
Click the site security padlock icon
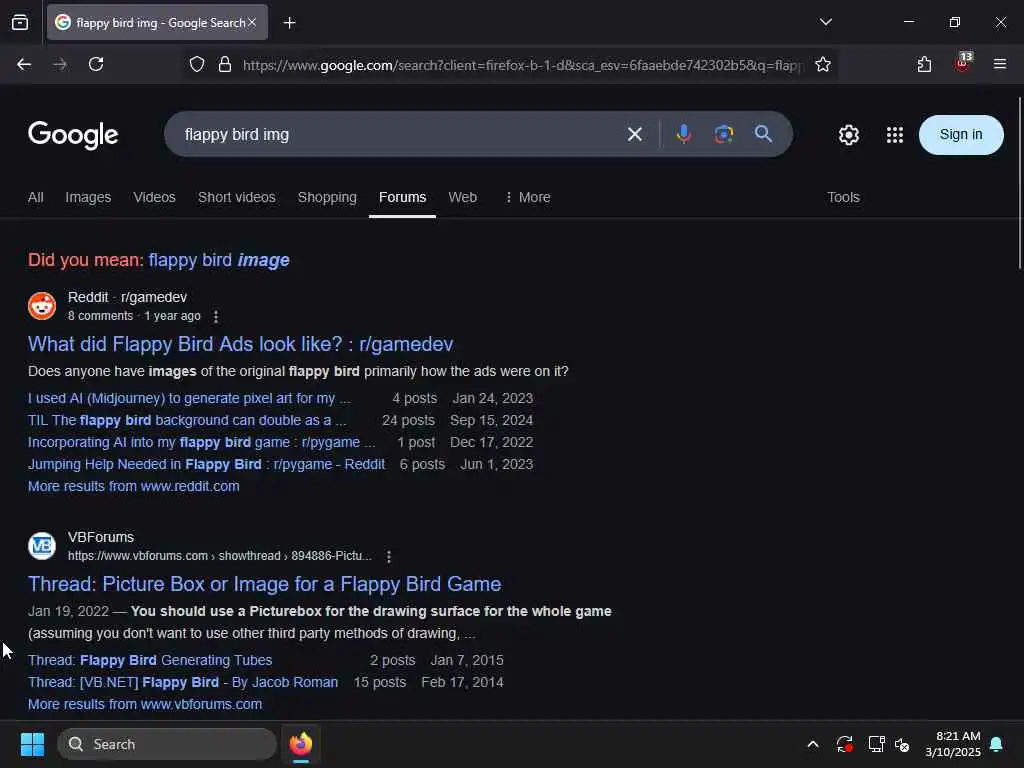pyautogui.click(x=225, y=65)
